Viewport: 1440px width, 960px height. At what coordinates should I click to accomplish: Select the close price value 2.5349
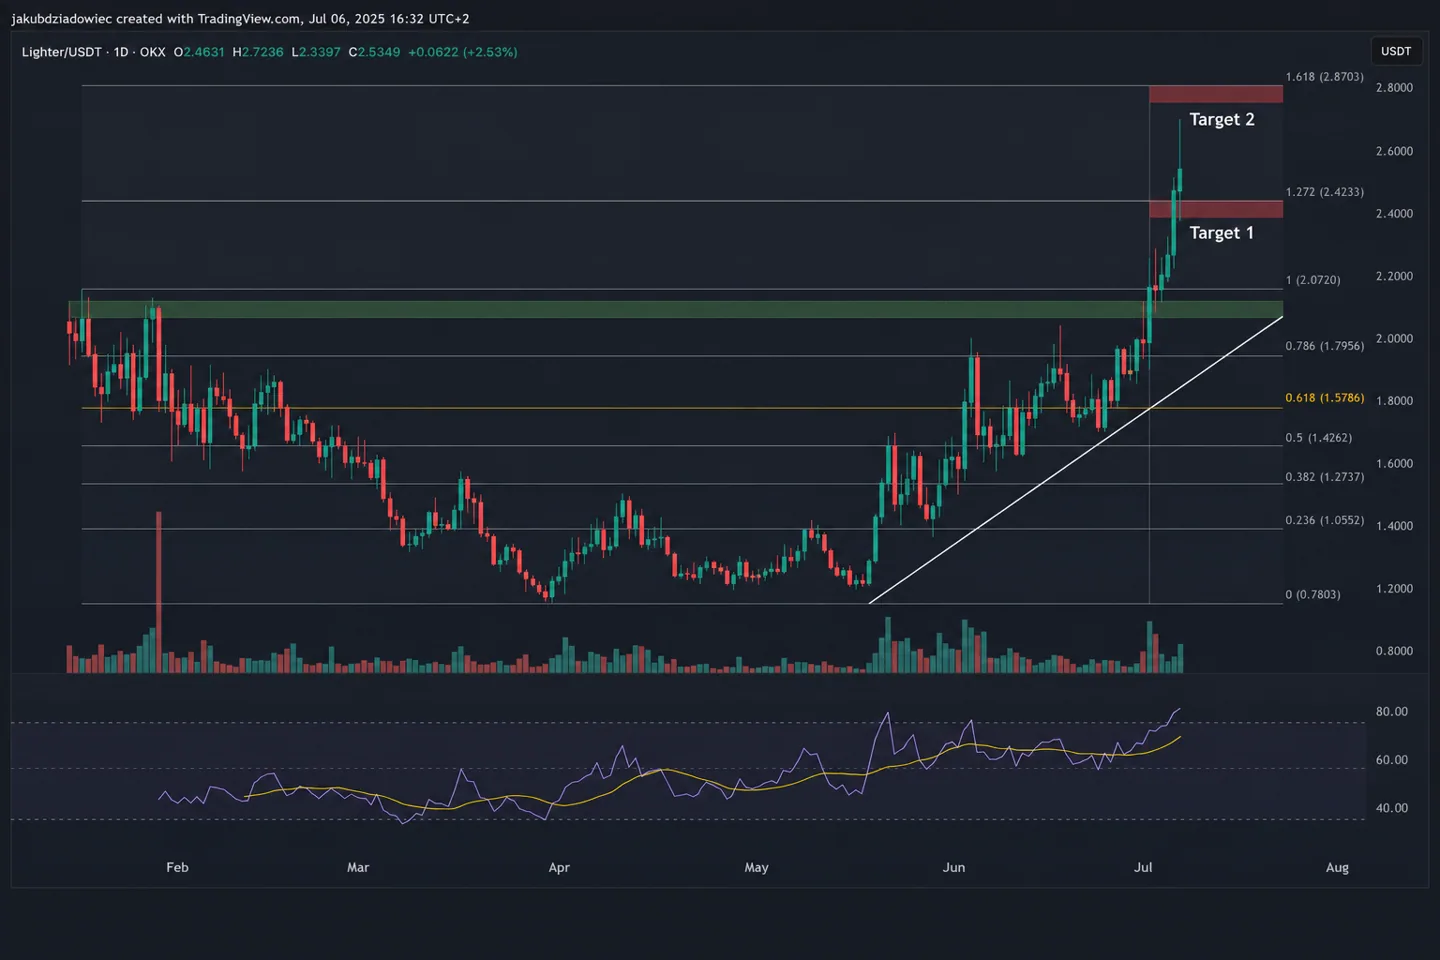379,52
